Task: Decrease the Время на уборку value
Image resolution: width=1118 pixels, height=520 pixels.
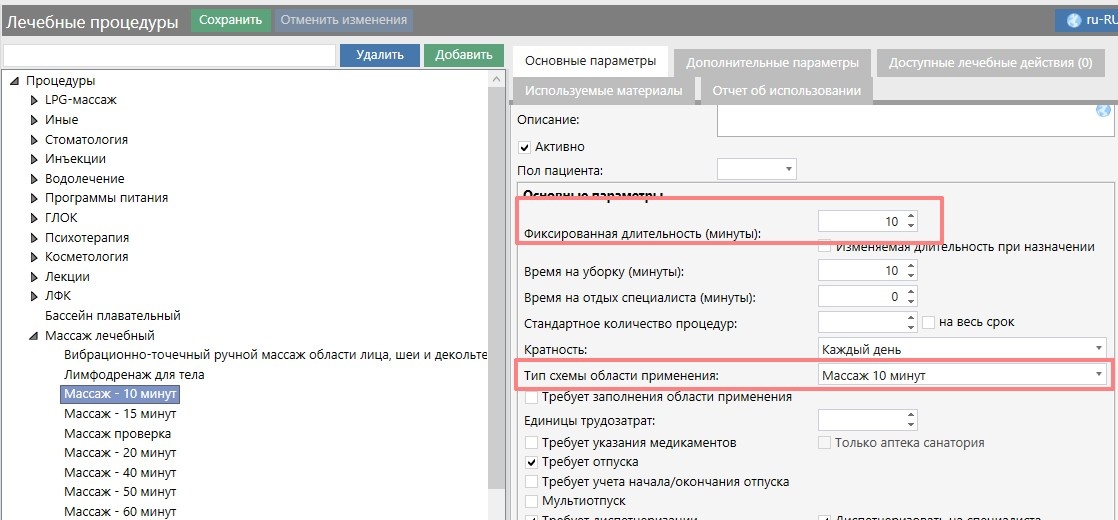Action: (910, 276)
